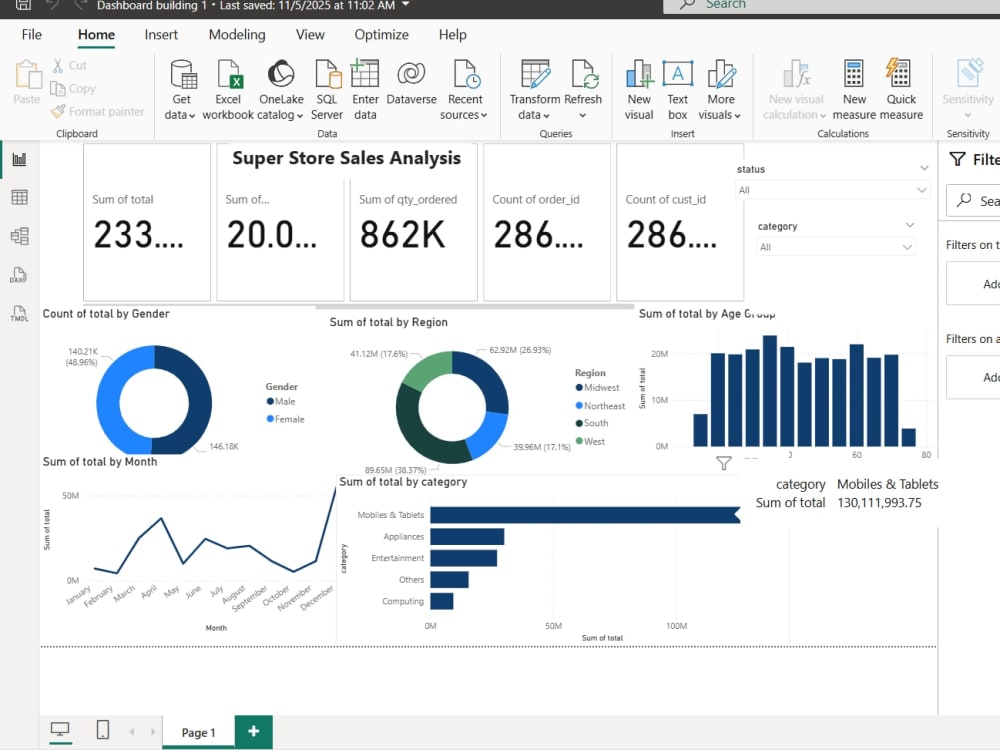Switch to desktop layout view

coord(60,730)
